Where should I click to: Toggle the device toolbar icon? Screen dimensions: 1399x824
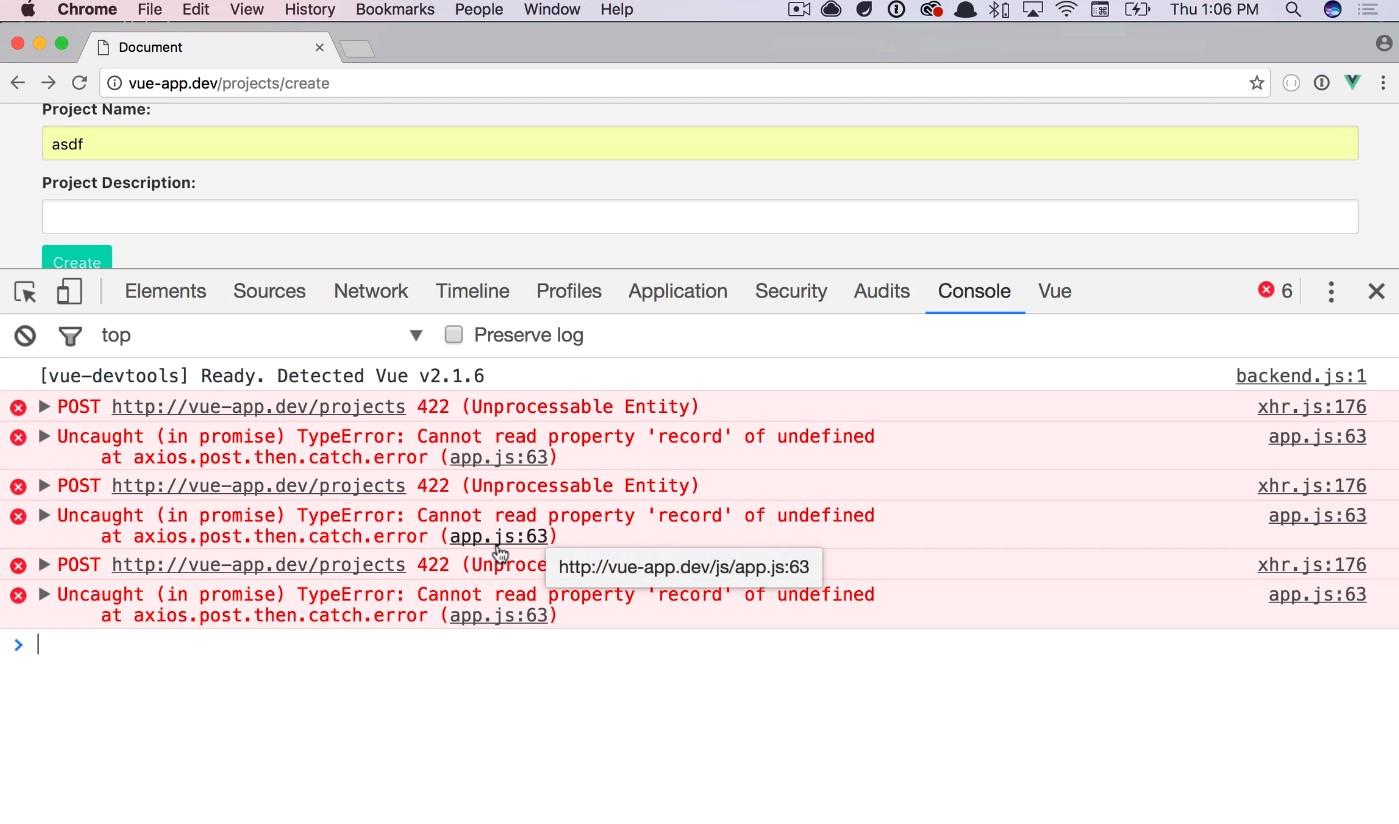click(x=69, y=292)
